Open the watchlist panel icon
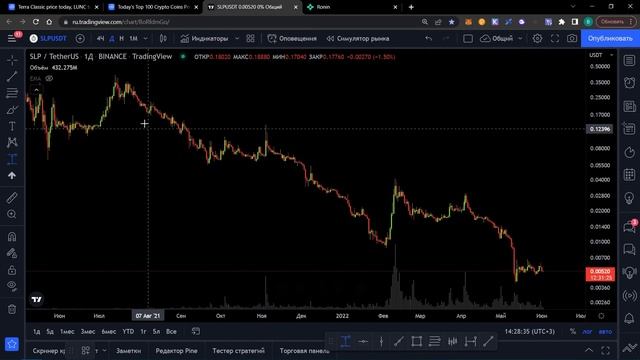 coord(629,60)
